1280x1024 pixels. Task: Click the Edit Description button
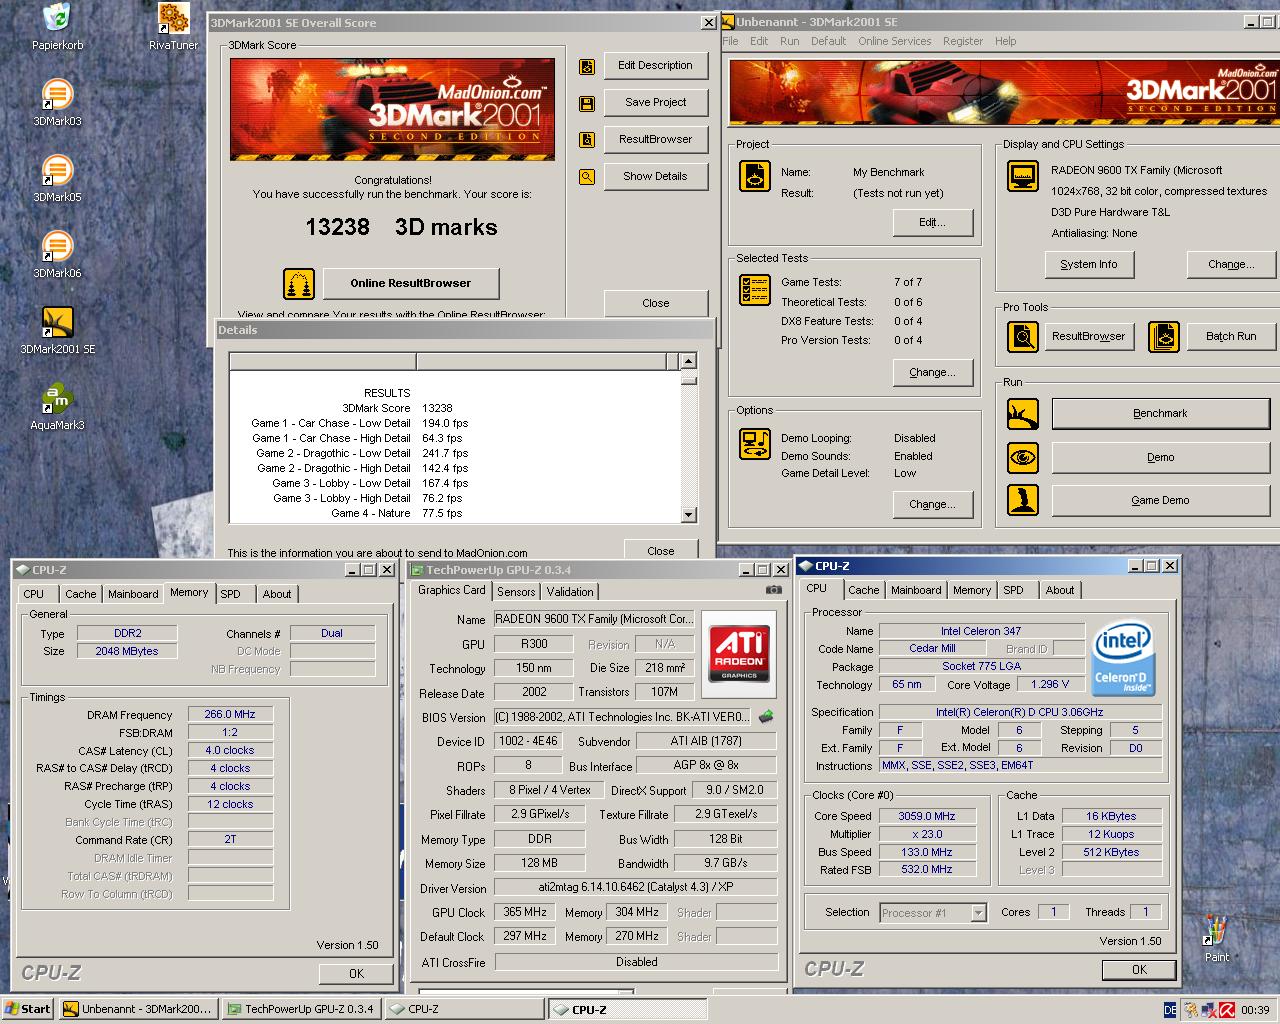coord(655,66)
